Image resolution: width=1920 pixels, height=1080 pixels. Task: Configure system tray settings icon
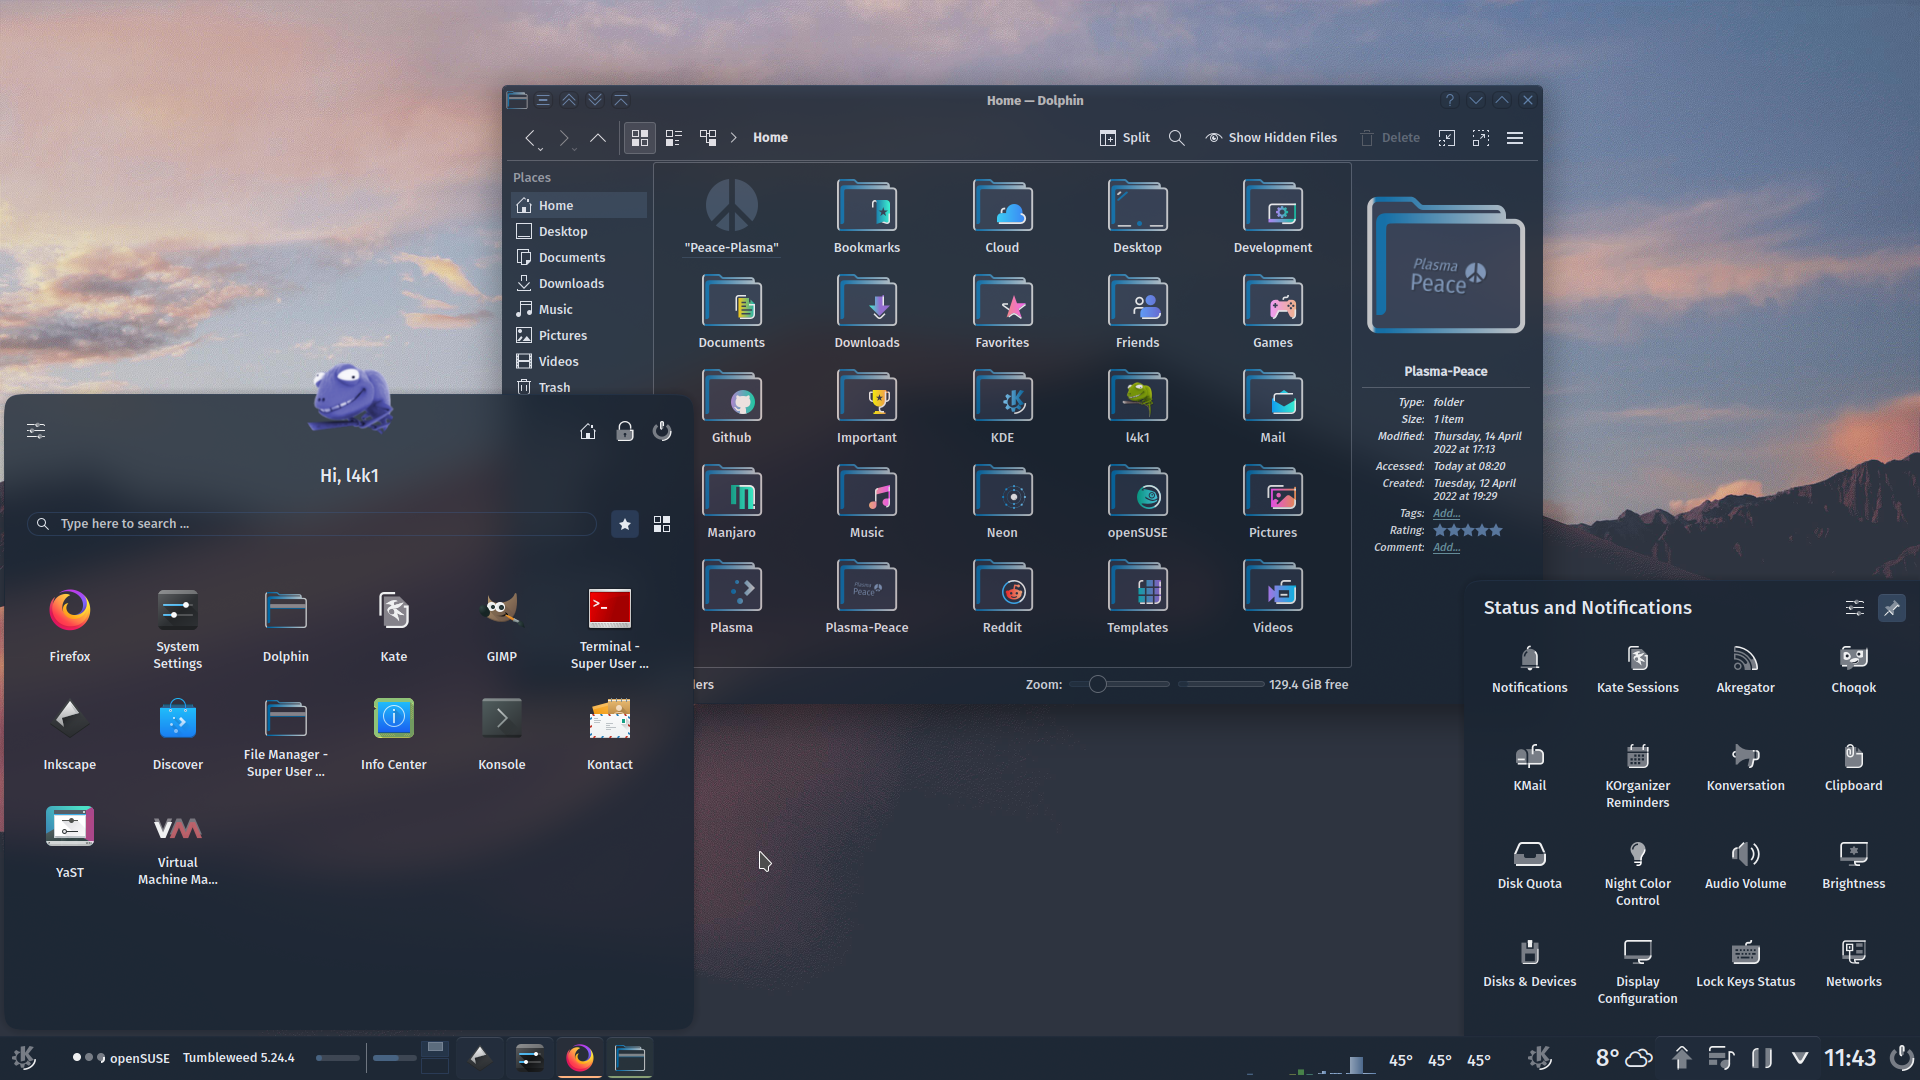point(1854,608)
